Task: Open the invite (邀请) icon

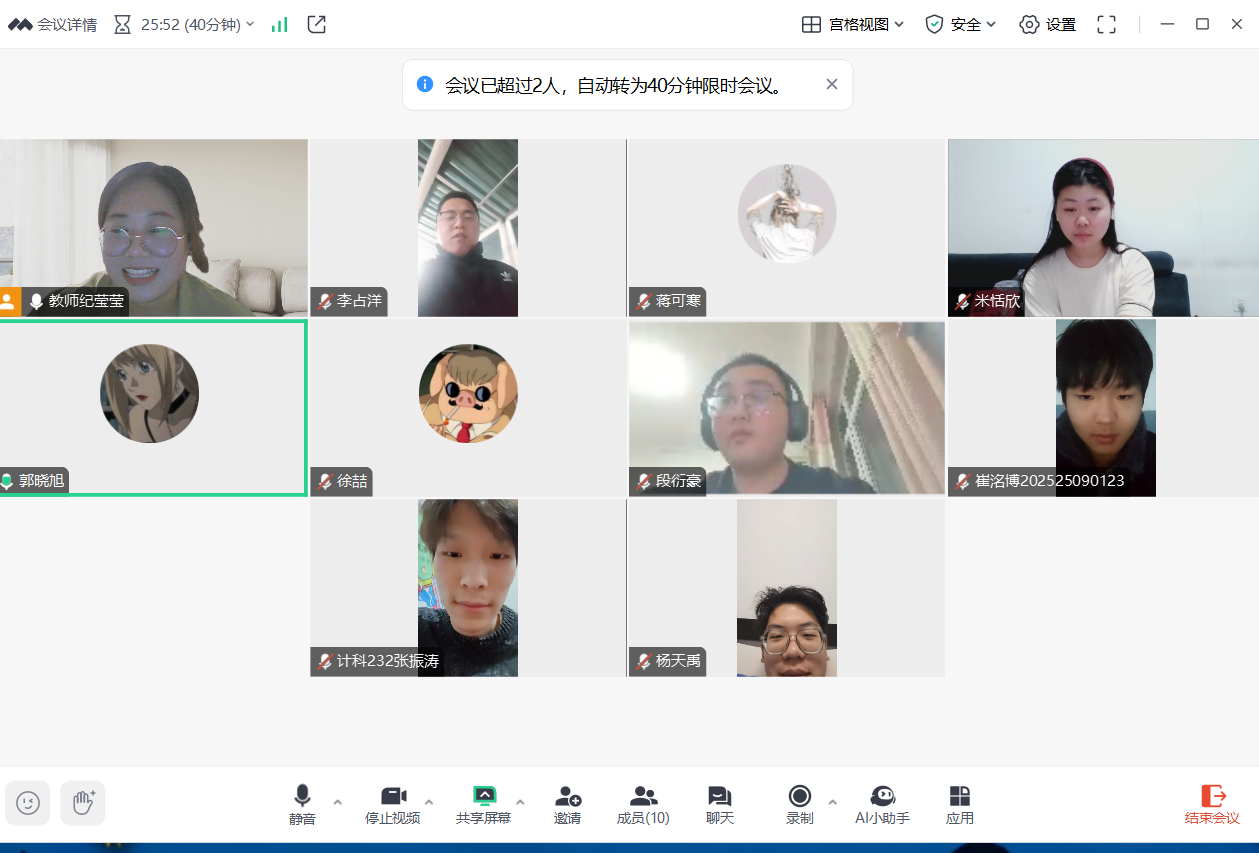Action: (x=567, y=804)
